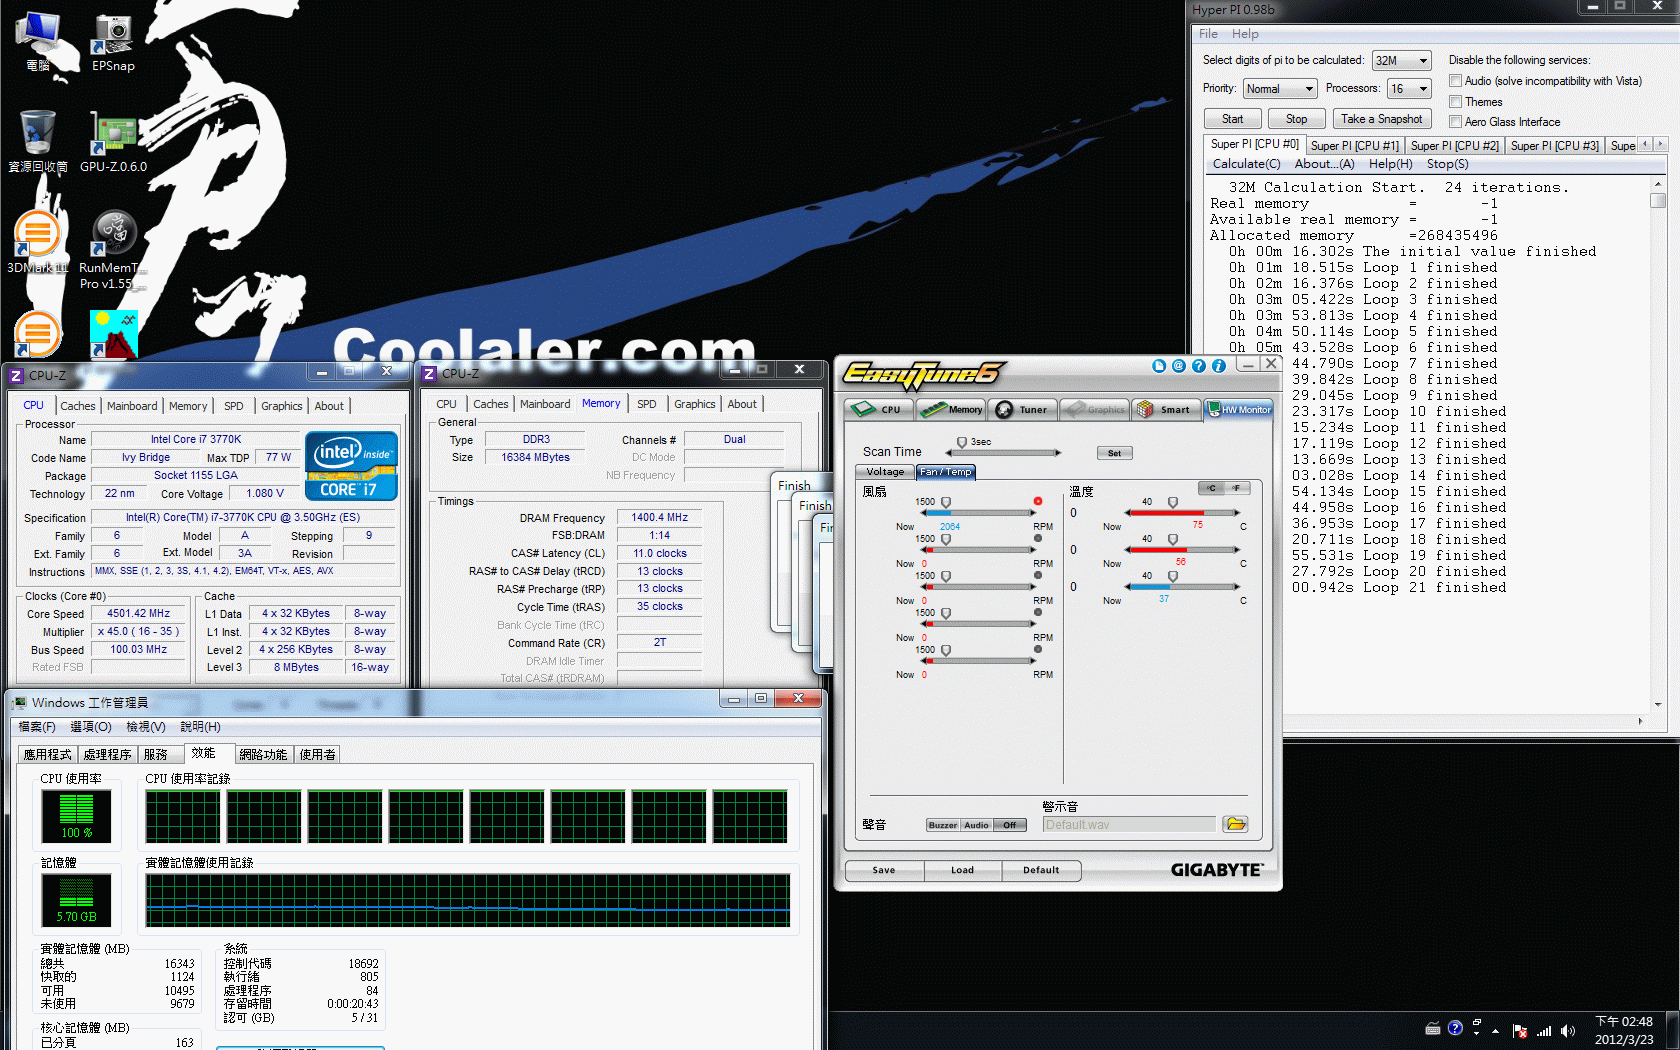Click the Default button in EasyTune6
This screenshot has width=1680, height=1050.
click(x=1041, y=870)
